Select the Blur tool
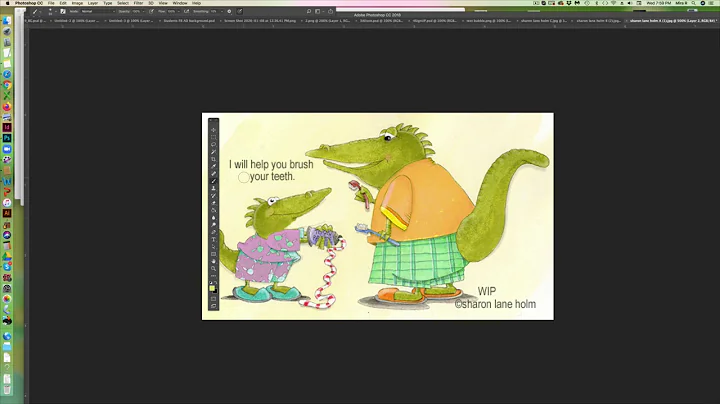The image size is (720, 404). coord(214,217)
